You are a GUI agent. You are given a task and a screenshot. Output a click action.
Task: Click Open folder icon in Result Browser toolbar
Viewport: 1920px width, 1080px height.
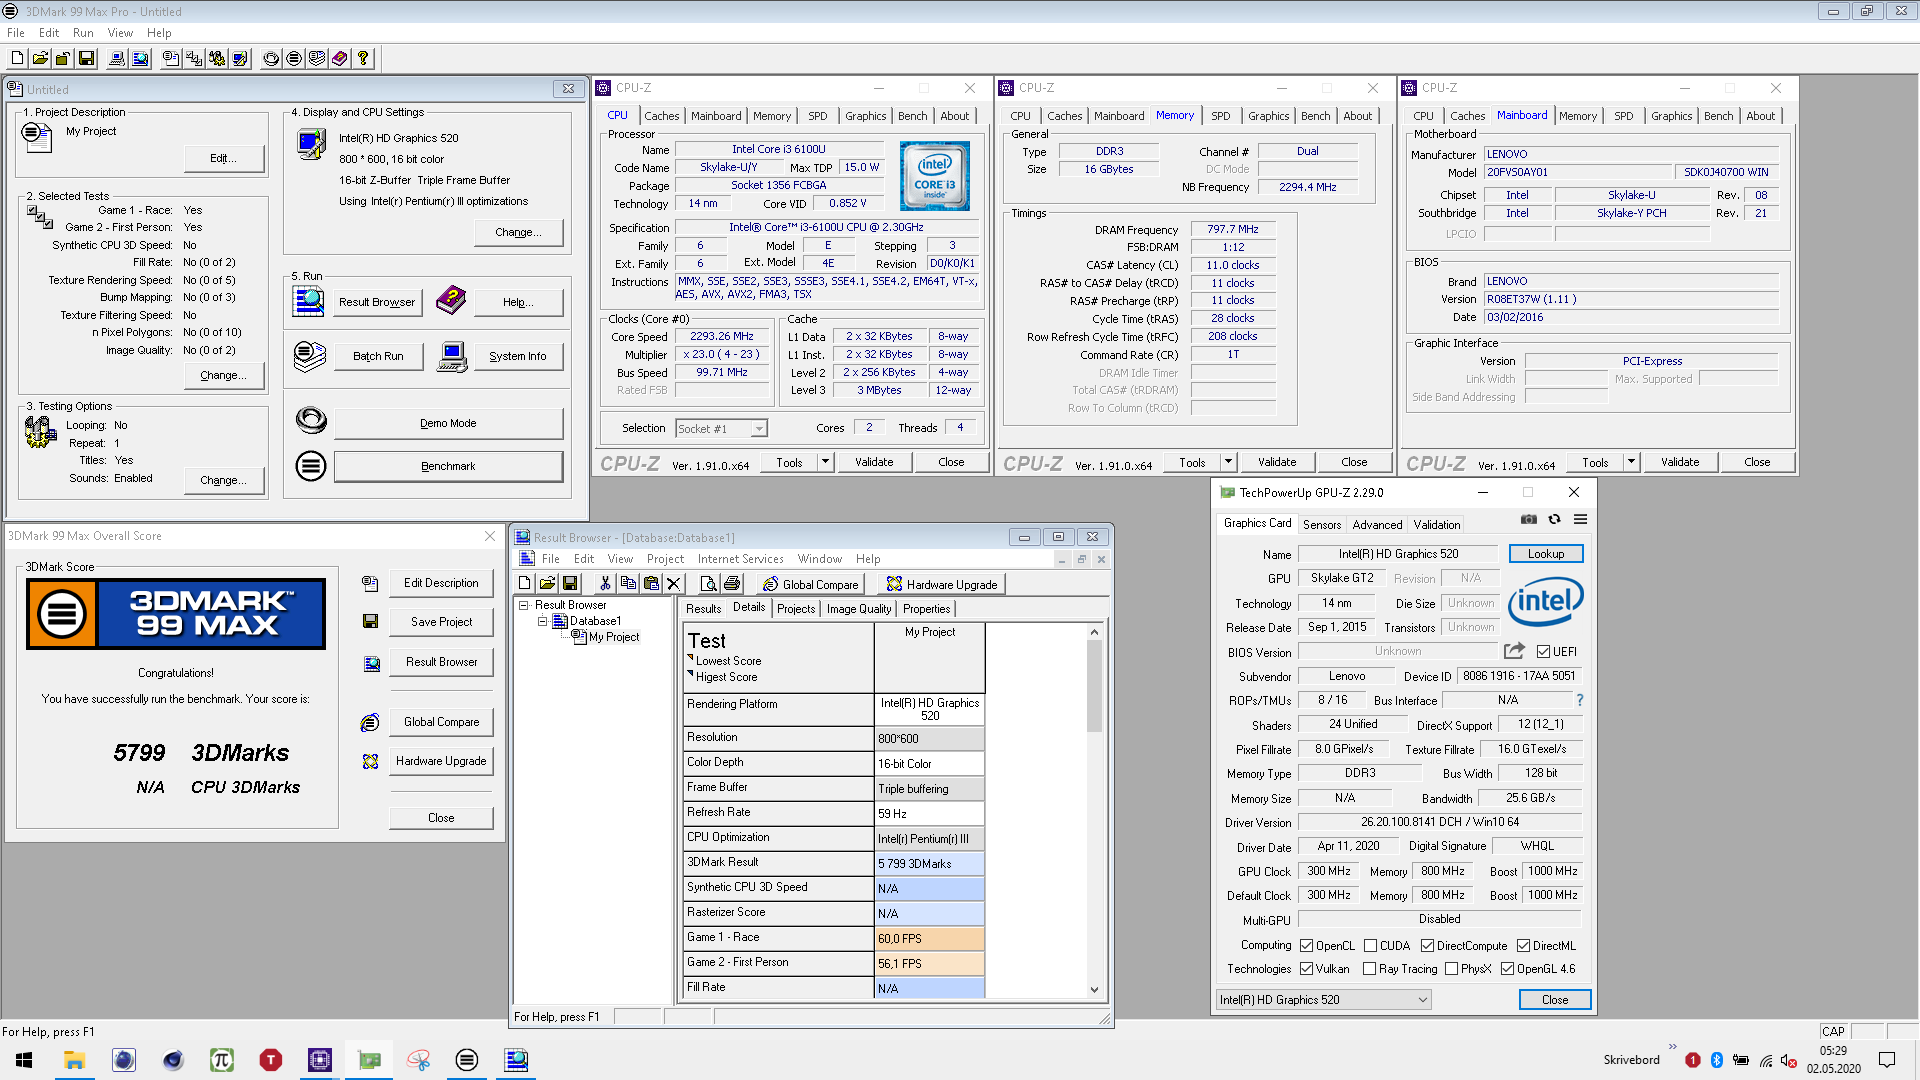(547, 584)
